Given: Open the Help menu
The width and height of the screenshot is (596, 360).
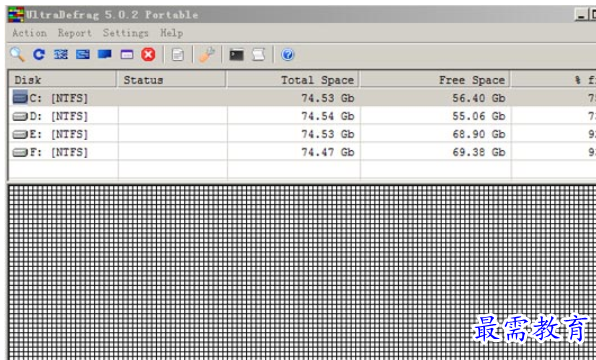Looking at the screenshot, I should pyautogui.click(x=171, y=33).
